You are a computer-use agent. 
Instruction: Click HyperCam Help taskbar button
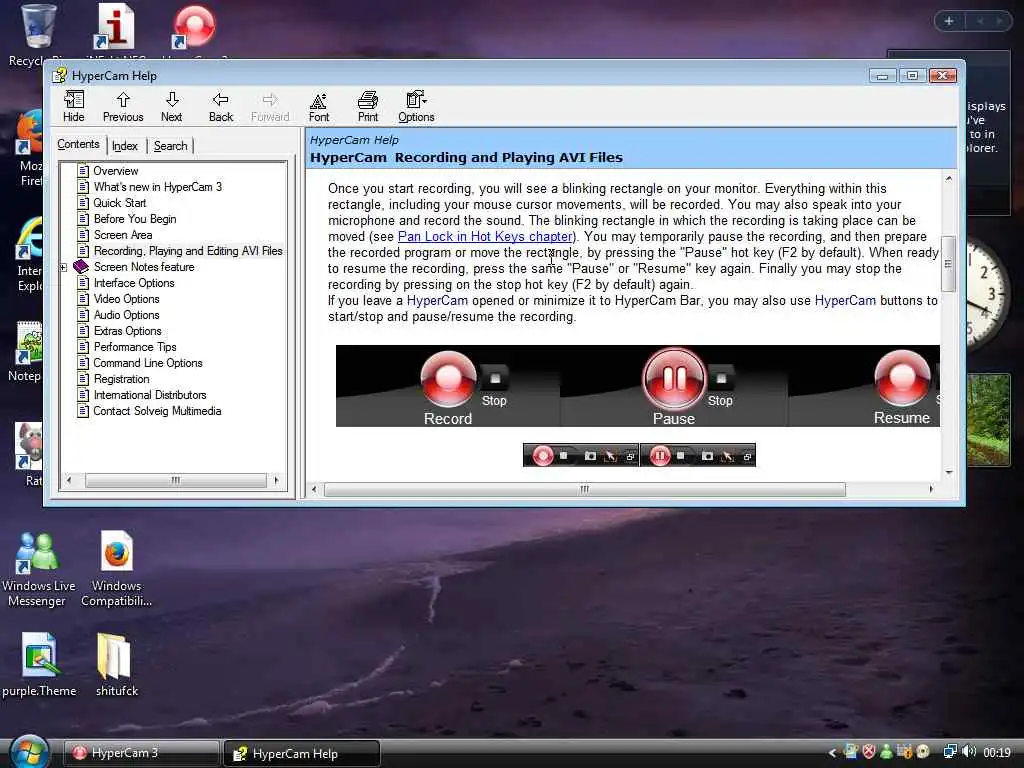(301, 754)
